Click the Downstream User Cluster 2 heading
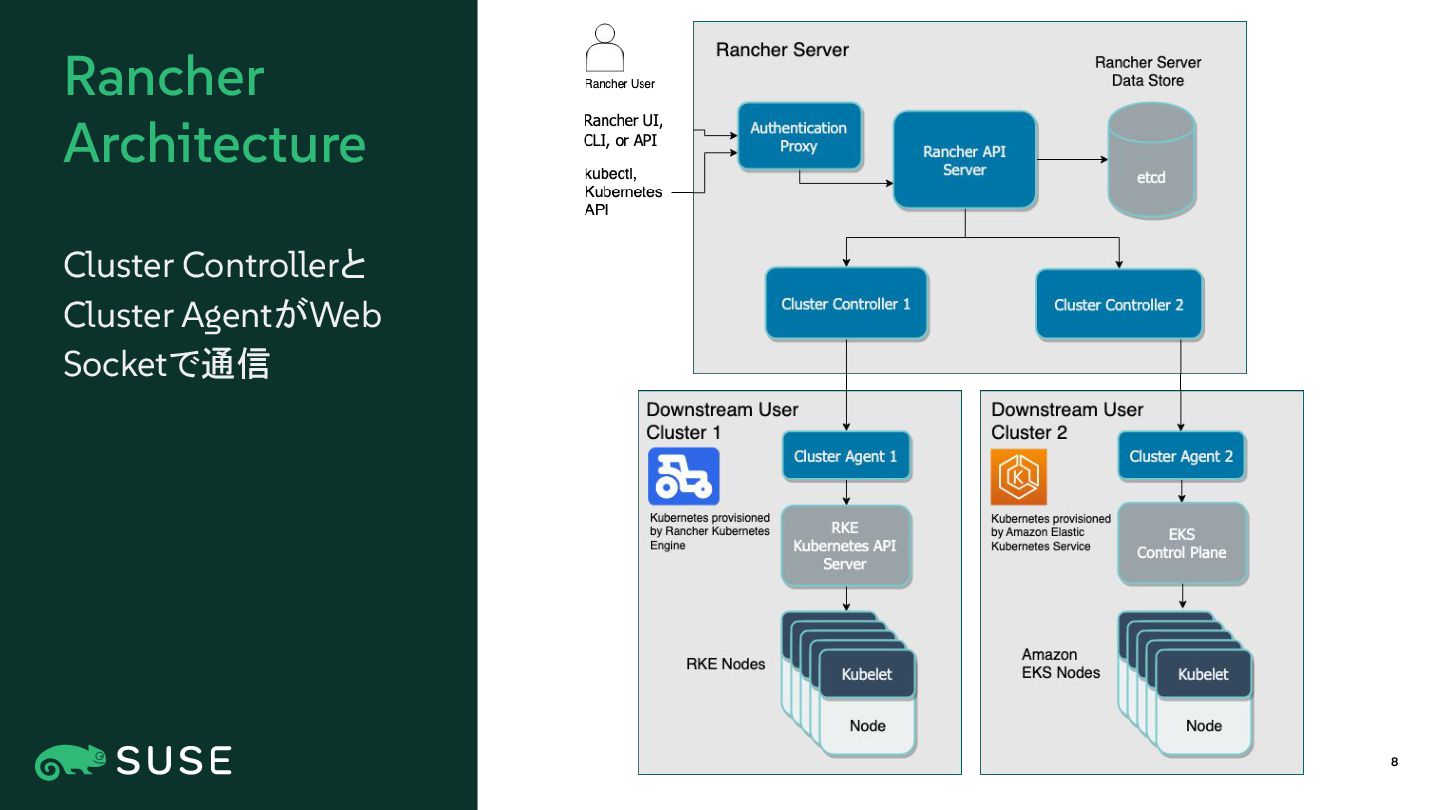The image size is (1440, 810). click(x=1067, y=421)
